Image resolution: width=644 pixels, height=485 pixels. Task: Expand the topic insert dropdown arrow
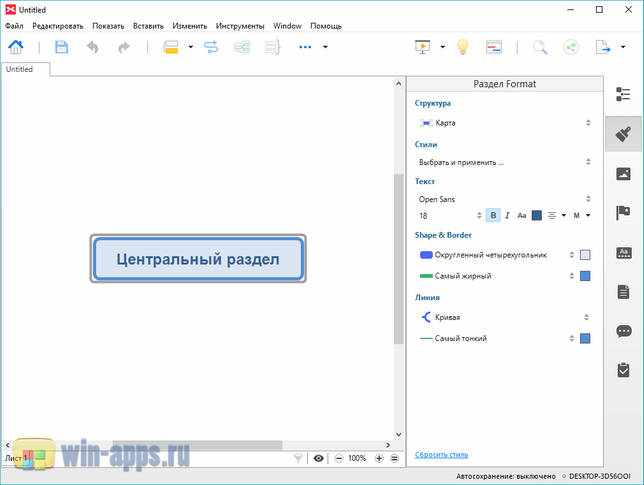pyautogui.click(x=191, y=47)
